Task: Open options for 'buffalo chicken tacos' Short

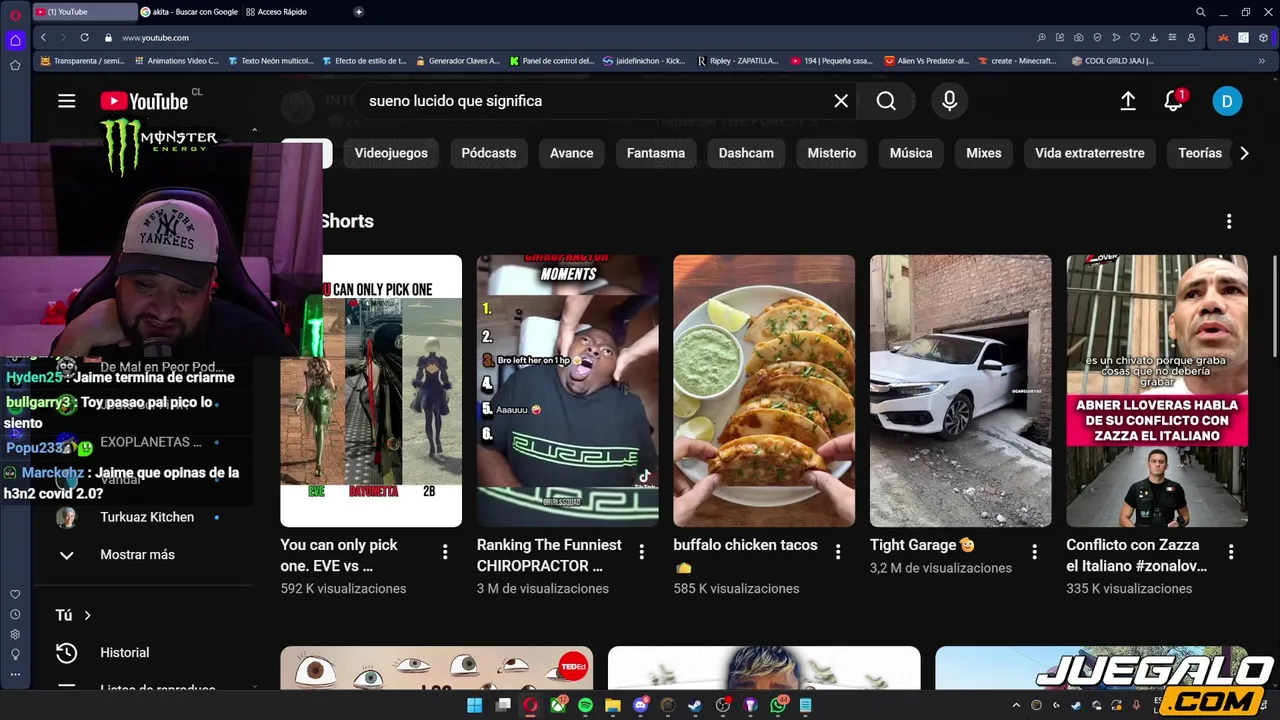Action: tap(838, 551)
